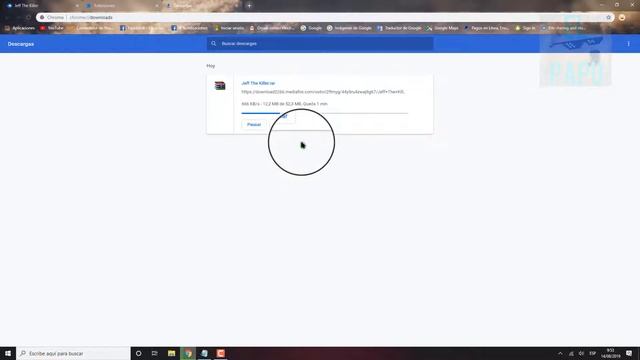Open the Iniciar sesión bookmark
Screen dimensions: 640x360
[229, 28]
